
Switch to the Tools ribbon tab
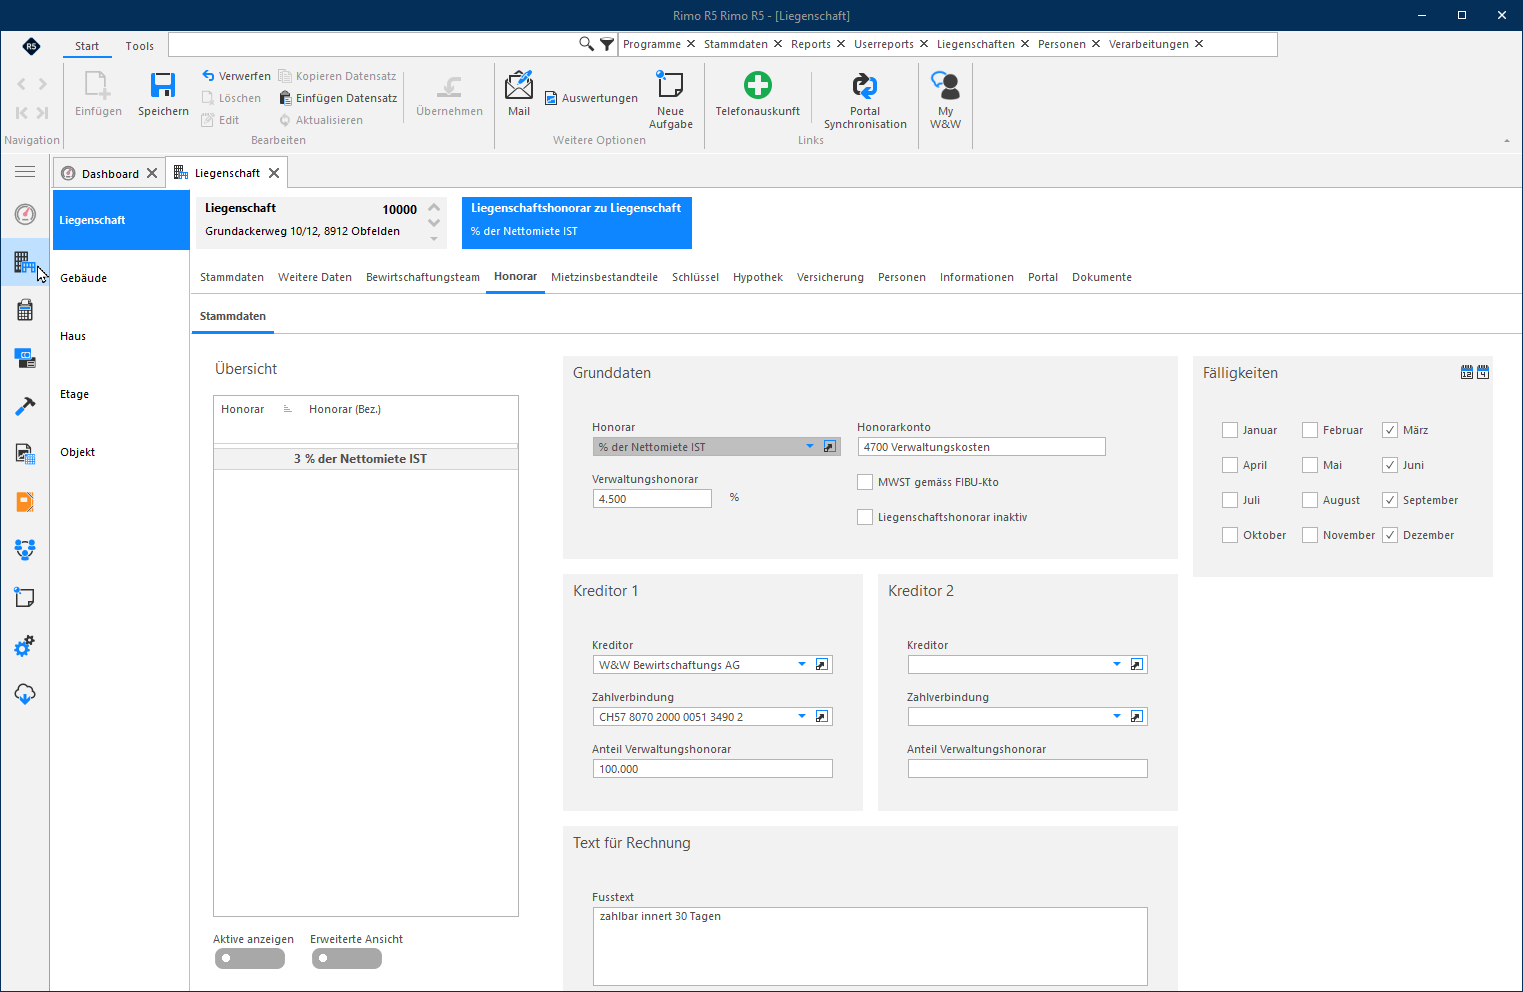tap(140, 46)
